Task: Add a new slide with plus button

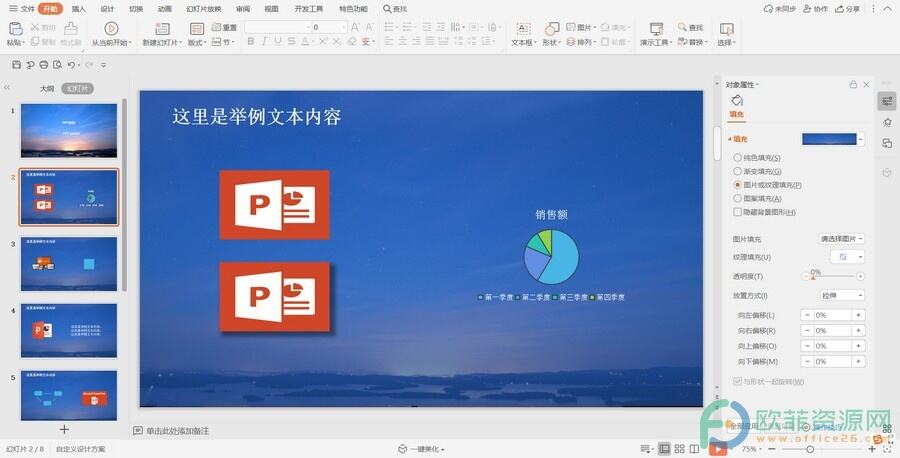Action: pos(64,429)
